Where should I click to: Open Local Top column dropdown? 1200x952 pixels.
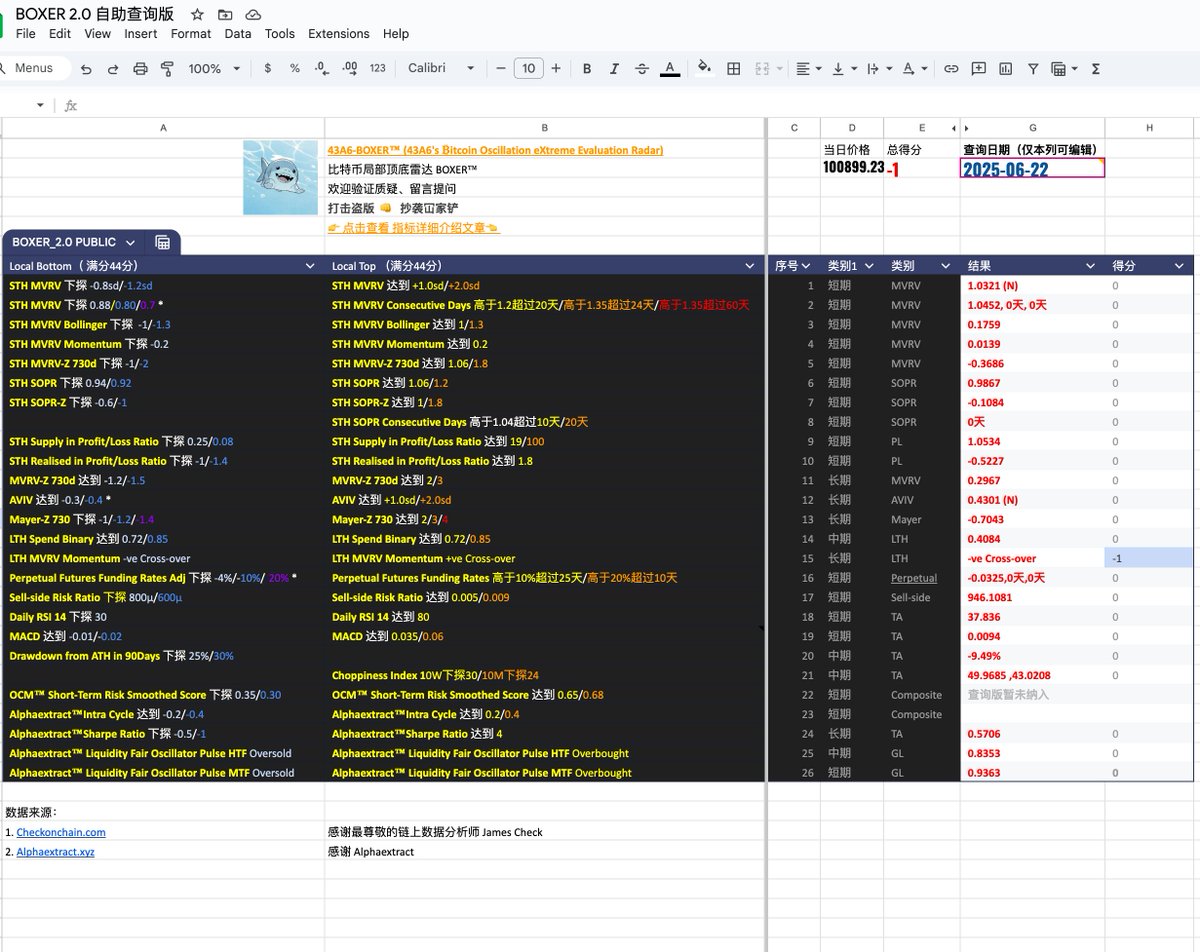[750, 266]
